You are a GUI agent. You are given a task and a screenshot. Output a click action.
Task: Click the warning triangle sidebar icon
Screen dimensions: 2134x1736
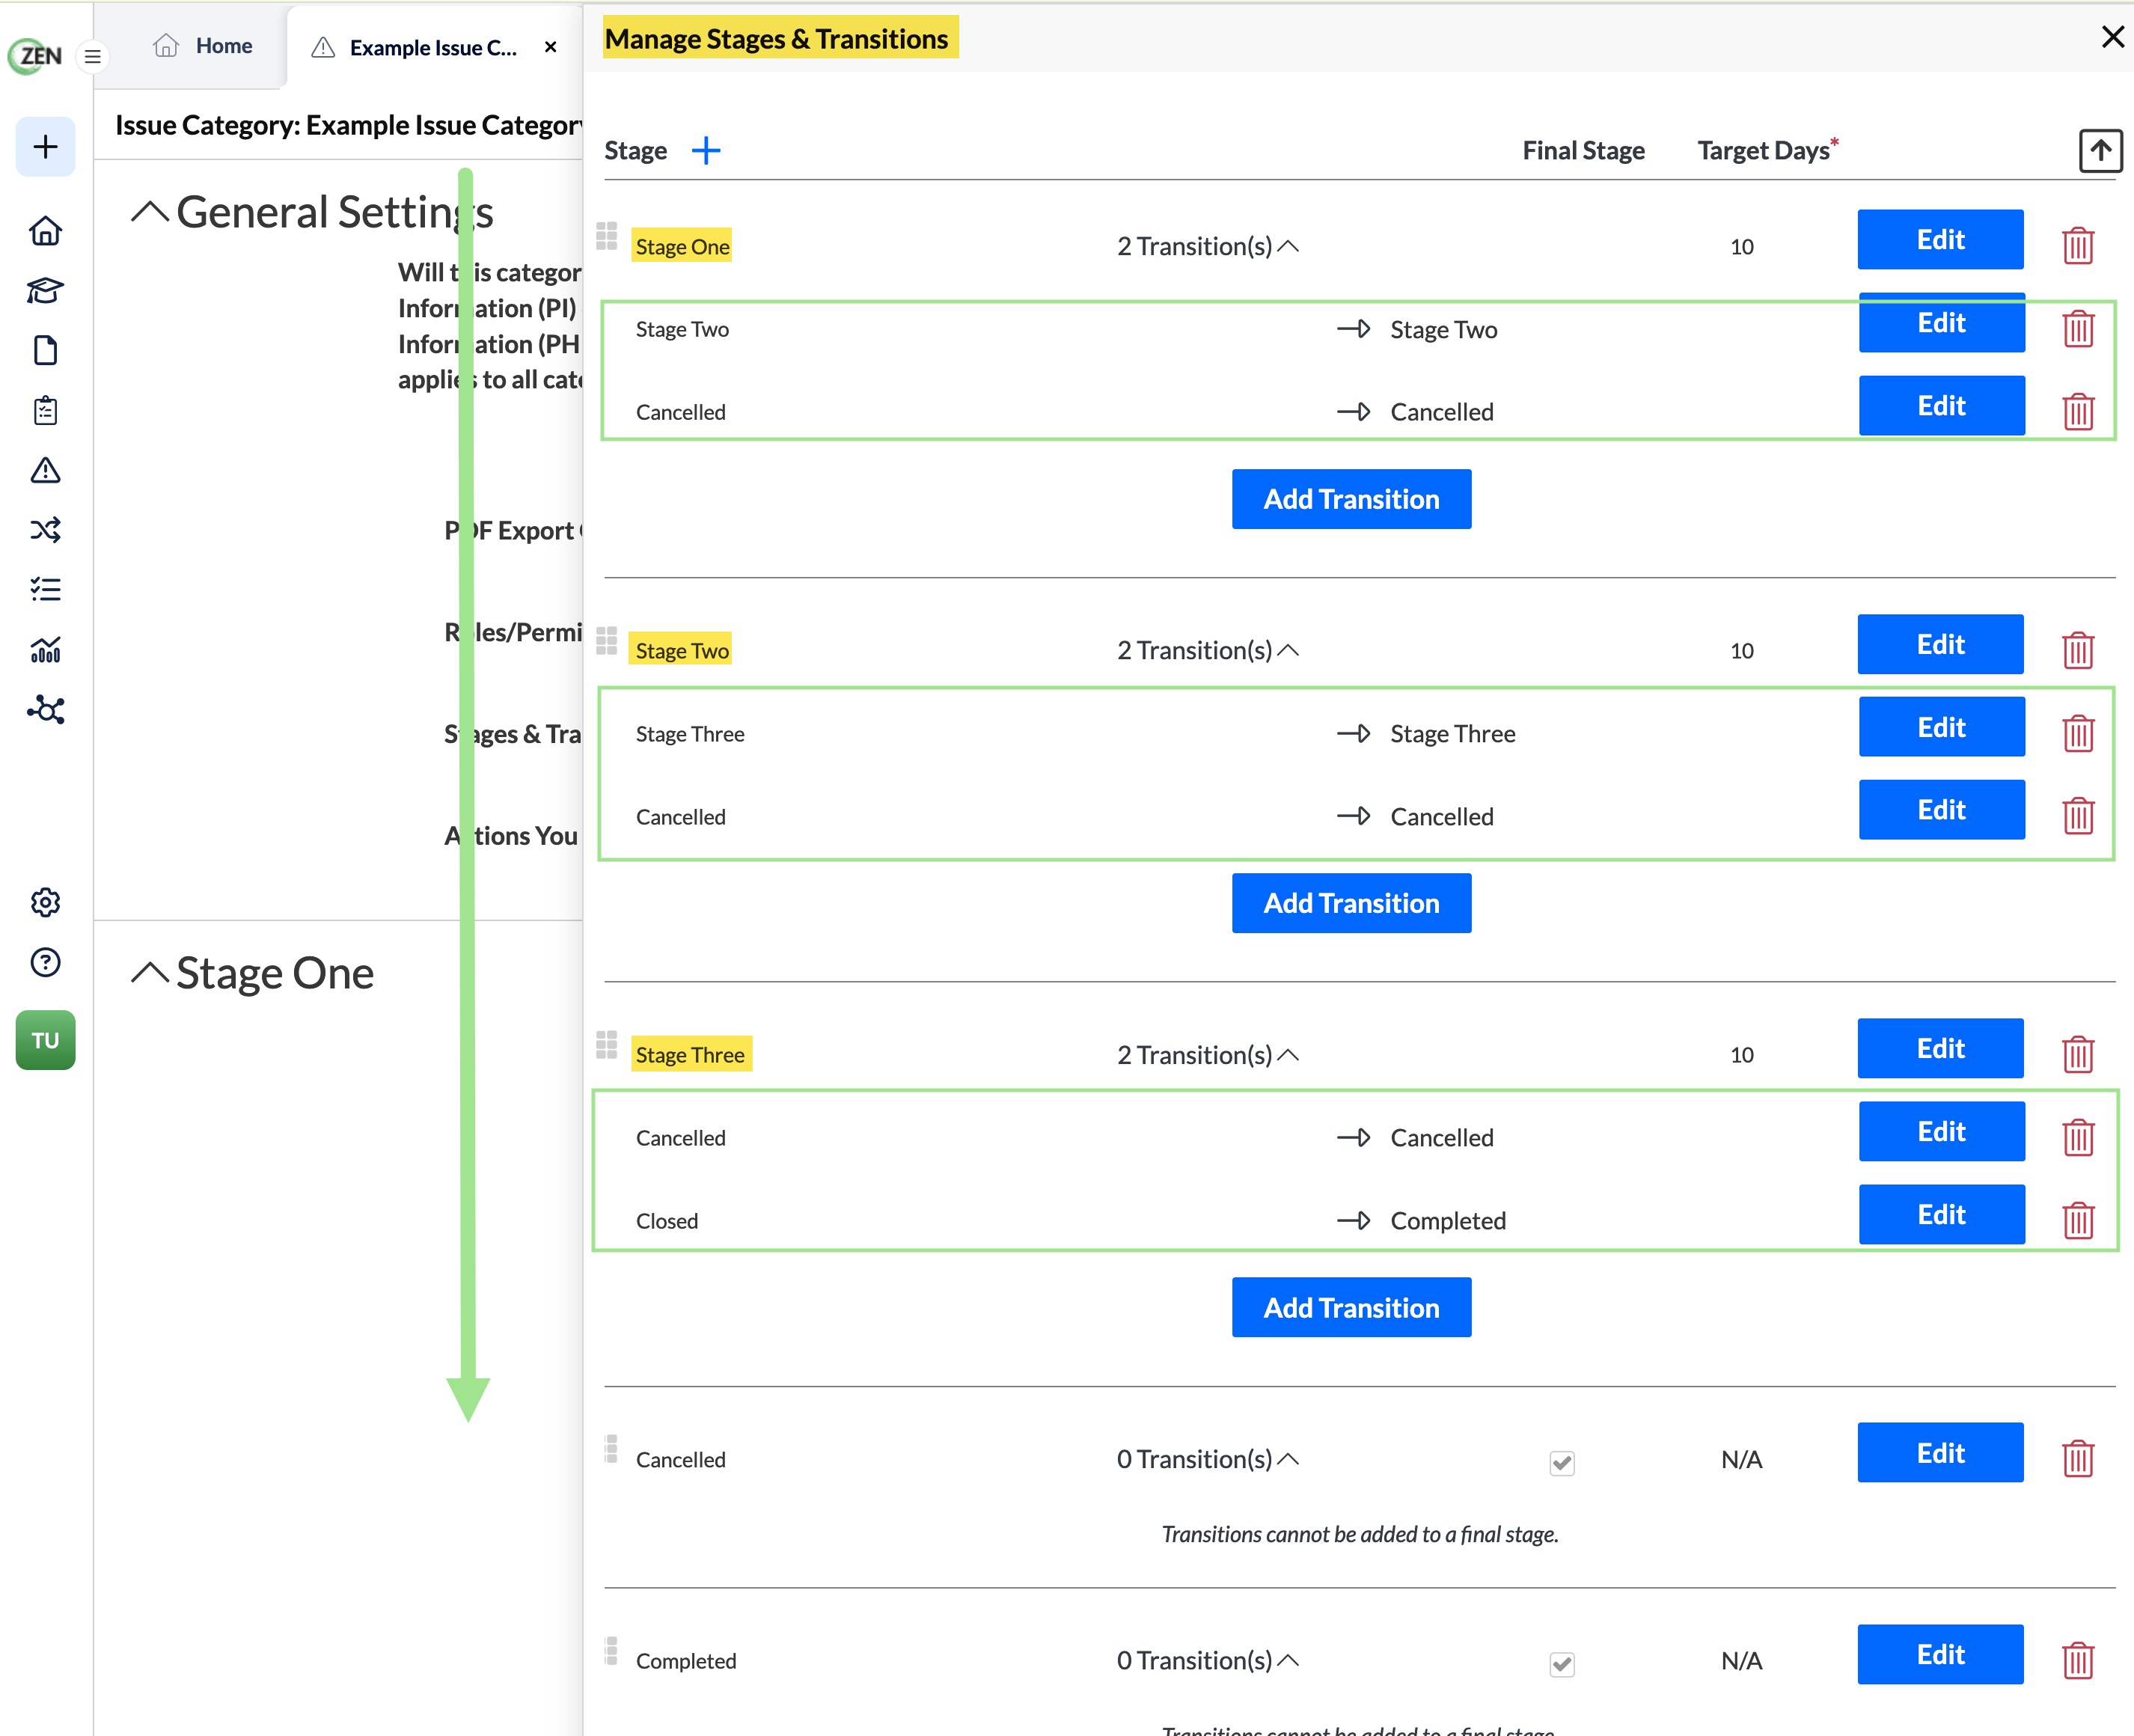pyautogui.click(x=45, y=470)
